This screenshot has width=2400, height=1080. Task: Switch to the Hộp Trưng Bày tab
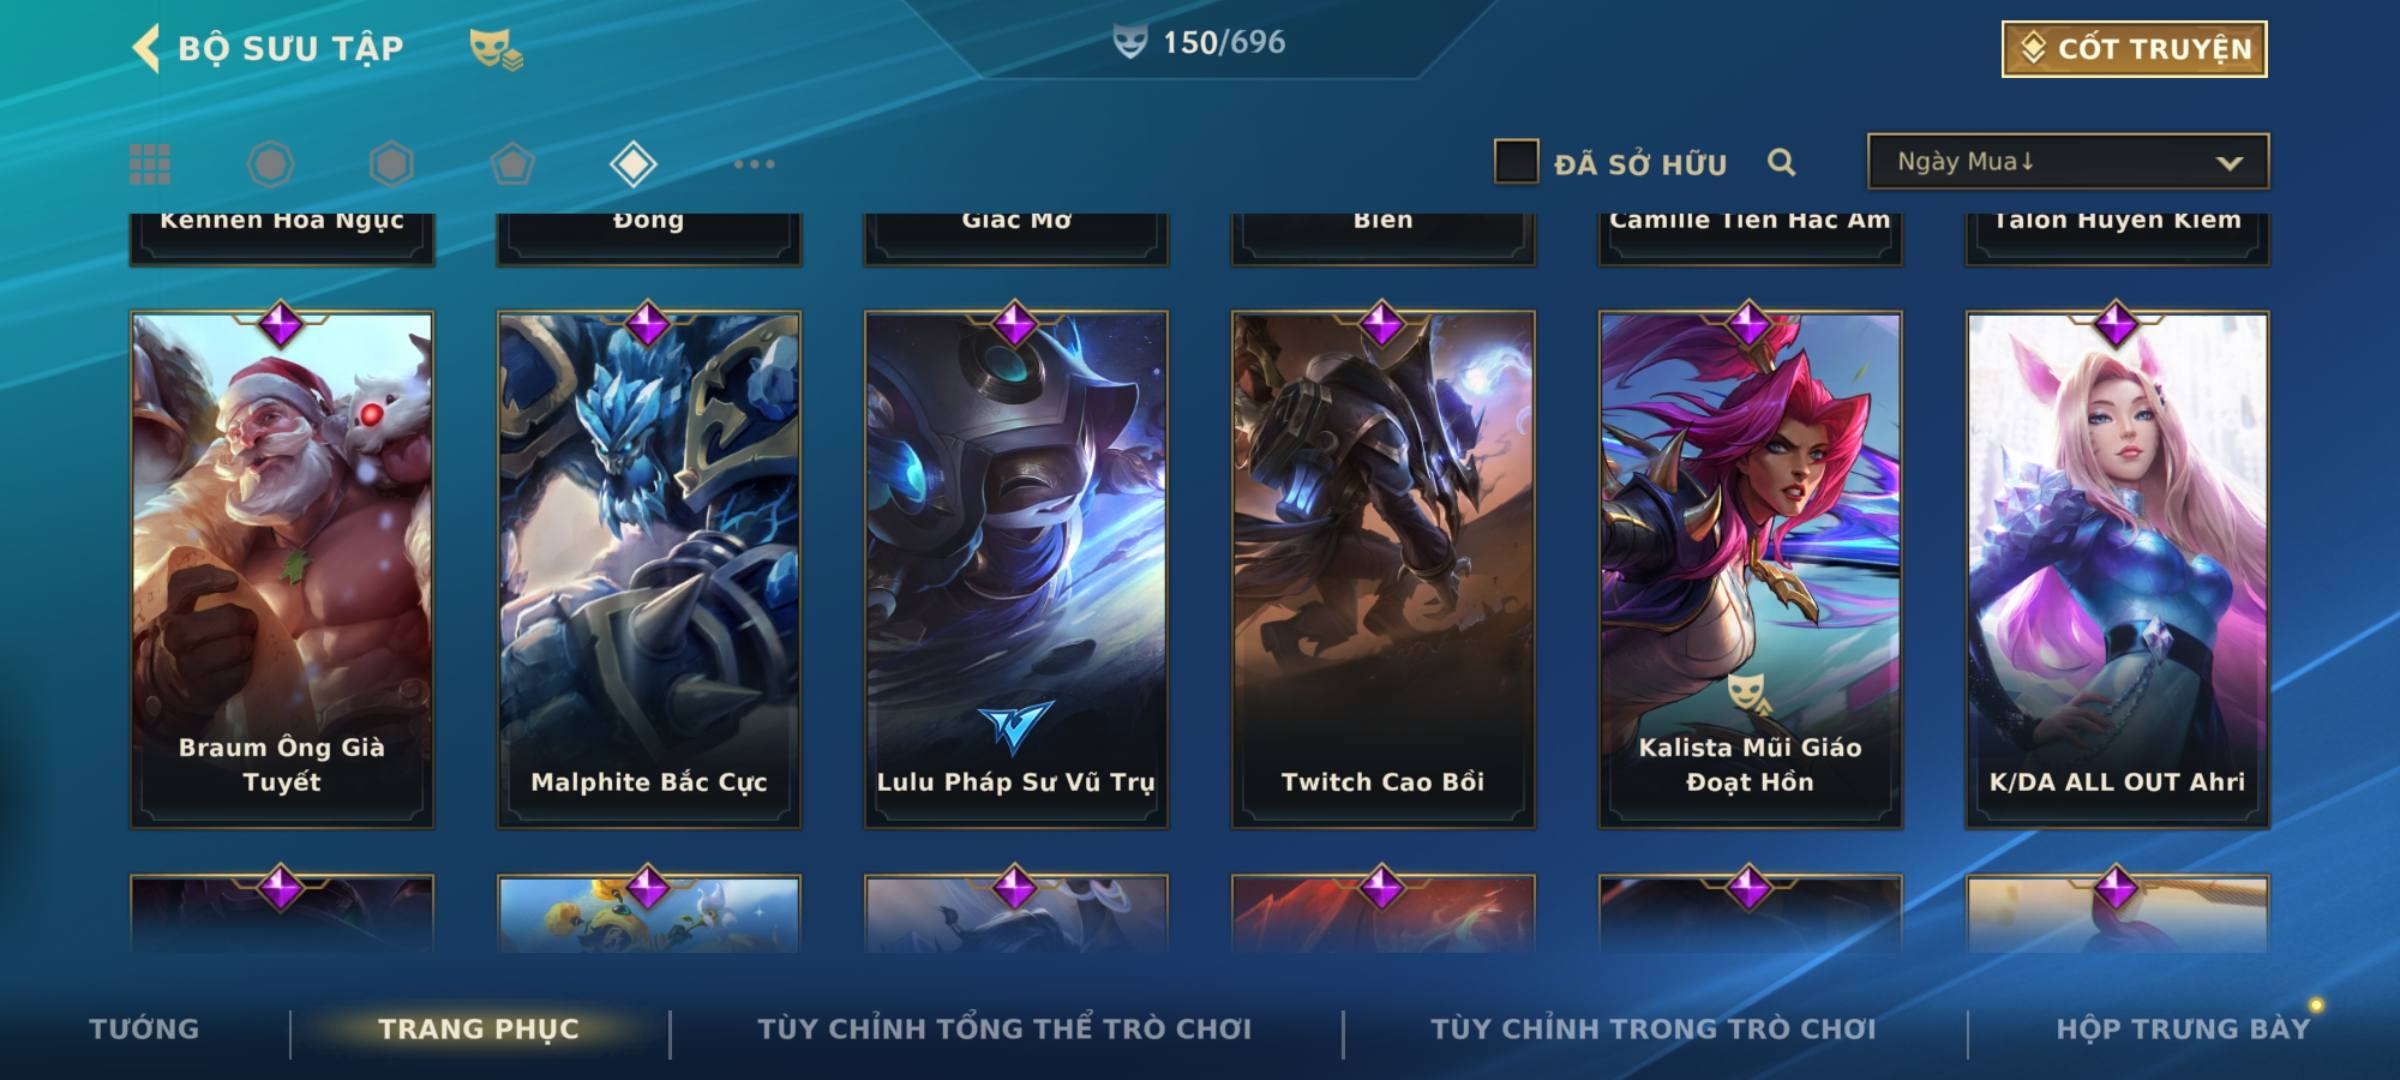click(x=2183, y=1029)
